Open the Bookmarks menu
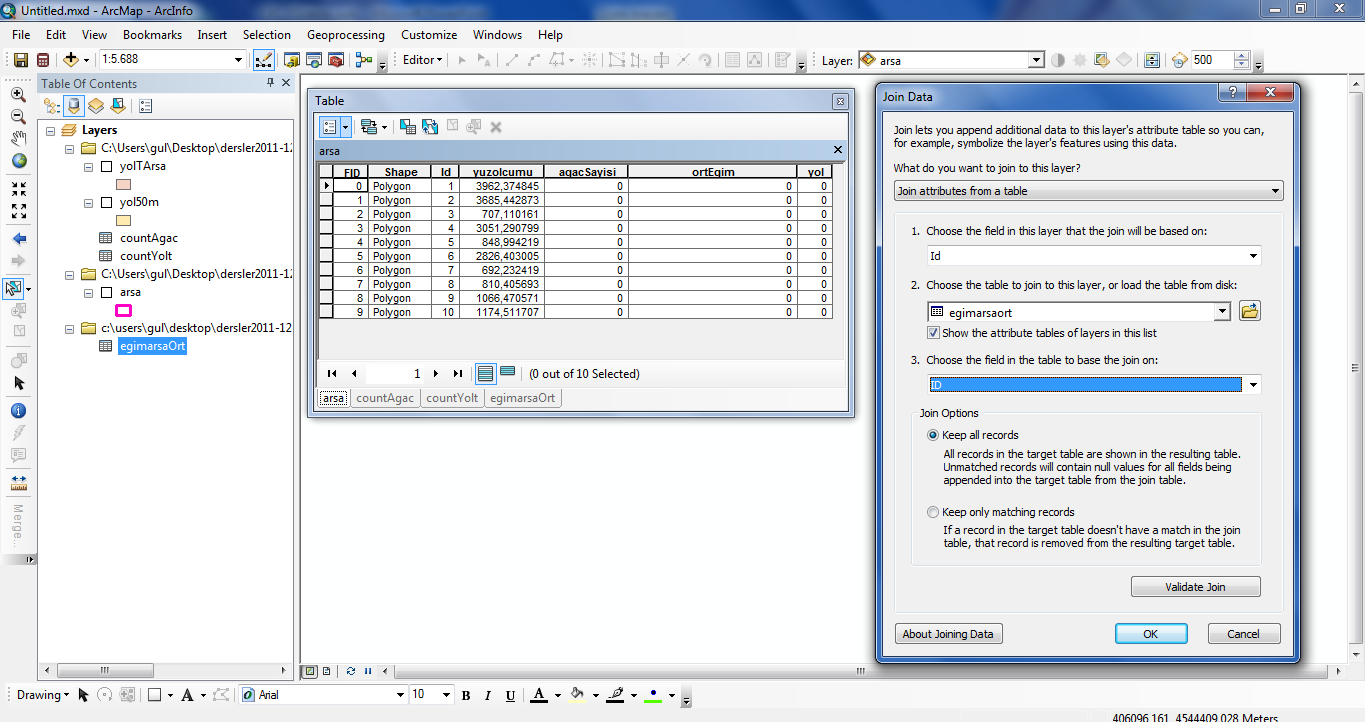1365x722 pixels. [152, 35]
